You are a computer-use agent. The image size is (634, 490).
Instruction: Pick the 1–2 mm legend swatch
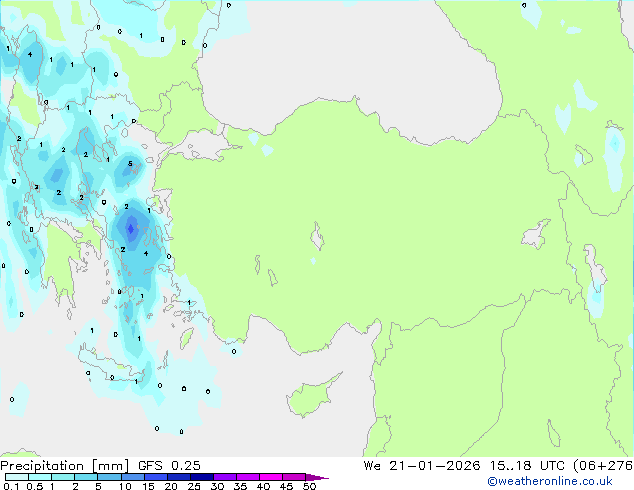click(63, 477)
